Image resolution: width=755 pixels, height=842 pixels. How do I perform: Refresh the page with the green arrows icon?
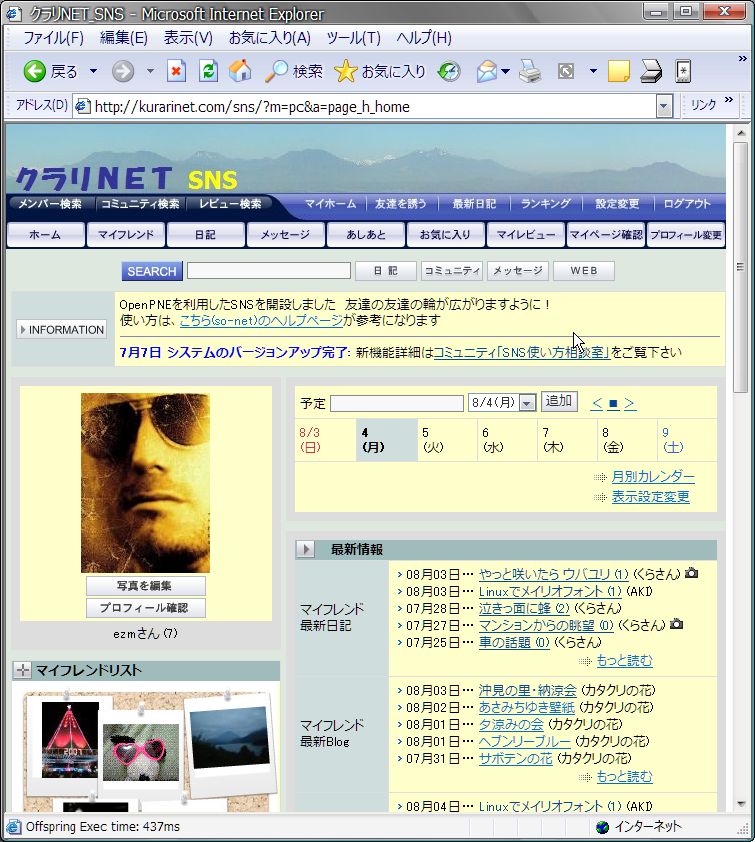pyautogui.click(x=208, y=71)
